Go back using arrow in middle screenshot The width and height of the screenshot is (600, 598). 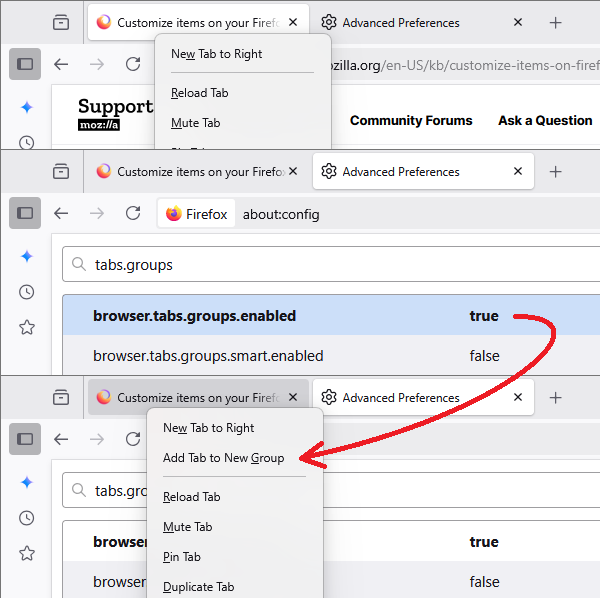[x=61, y=213]
